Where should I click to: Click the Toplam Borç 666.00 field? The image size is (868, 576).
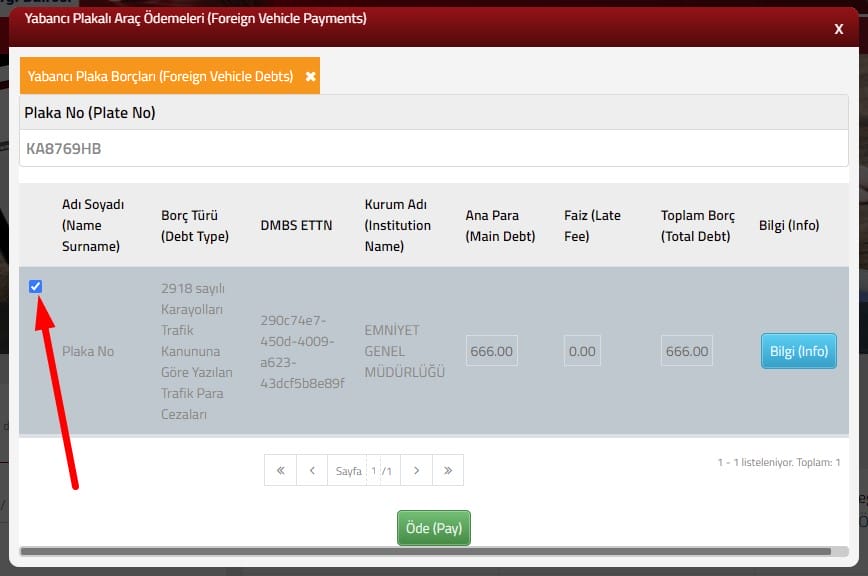click(687, 351)
